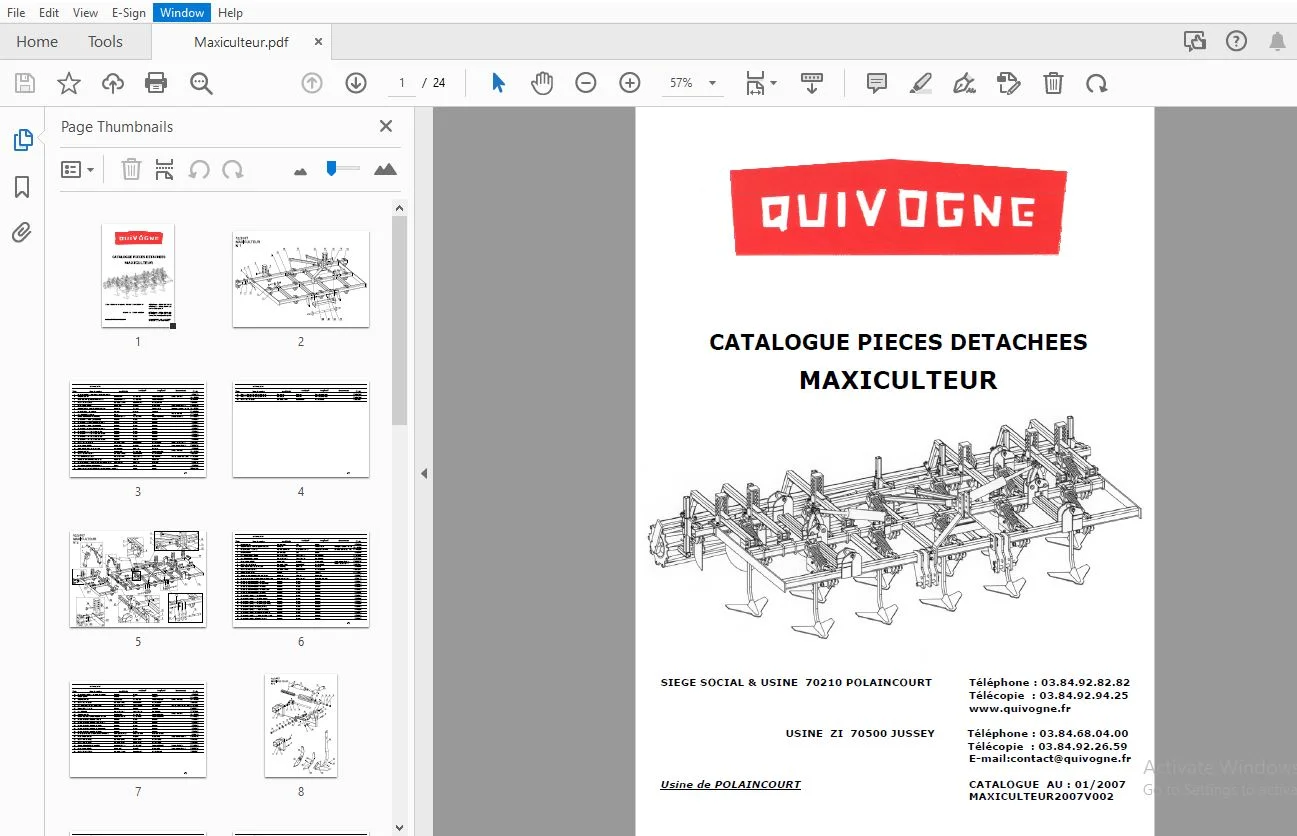1297x836 pixels.
Task: Add the document to starred with the star icon
Action: click(x=68, y=83)
